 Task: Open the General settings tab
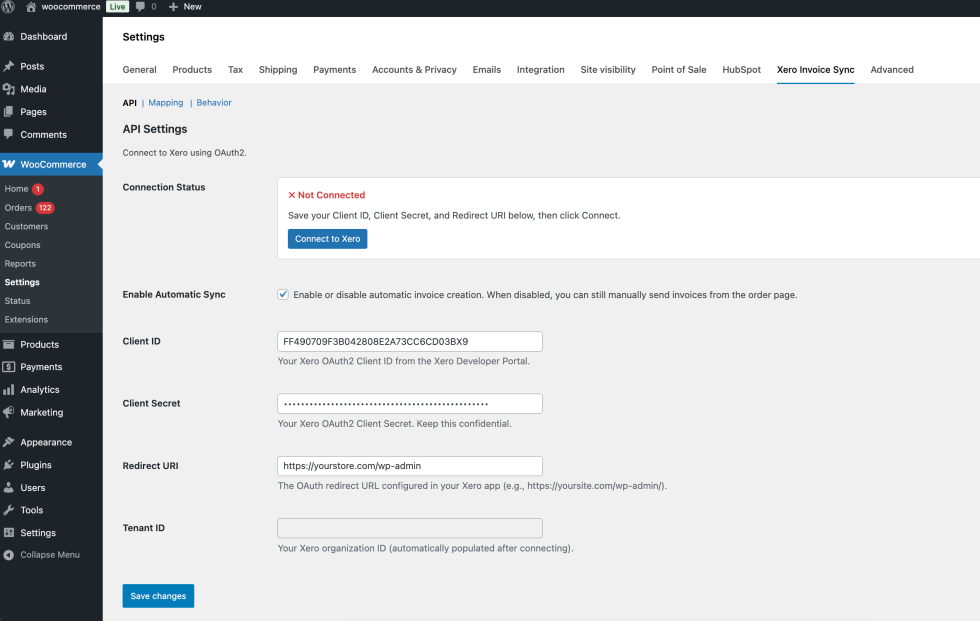point(139,70)
